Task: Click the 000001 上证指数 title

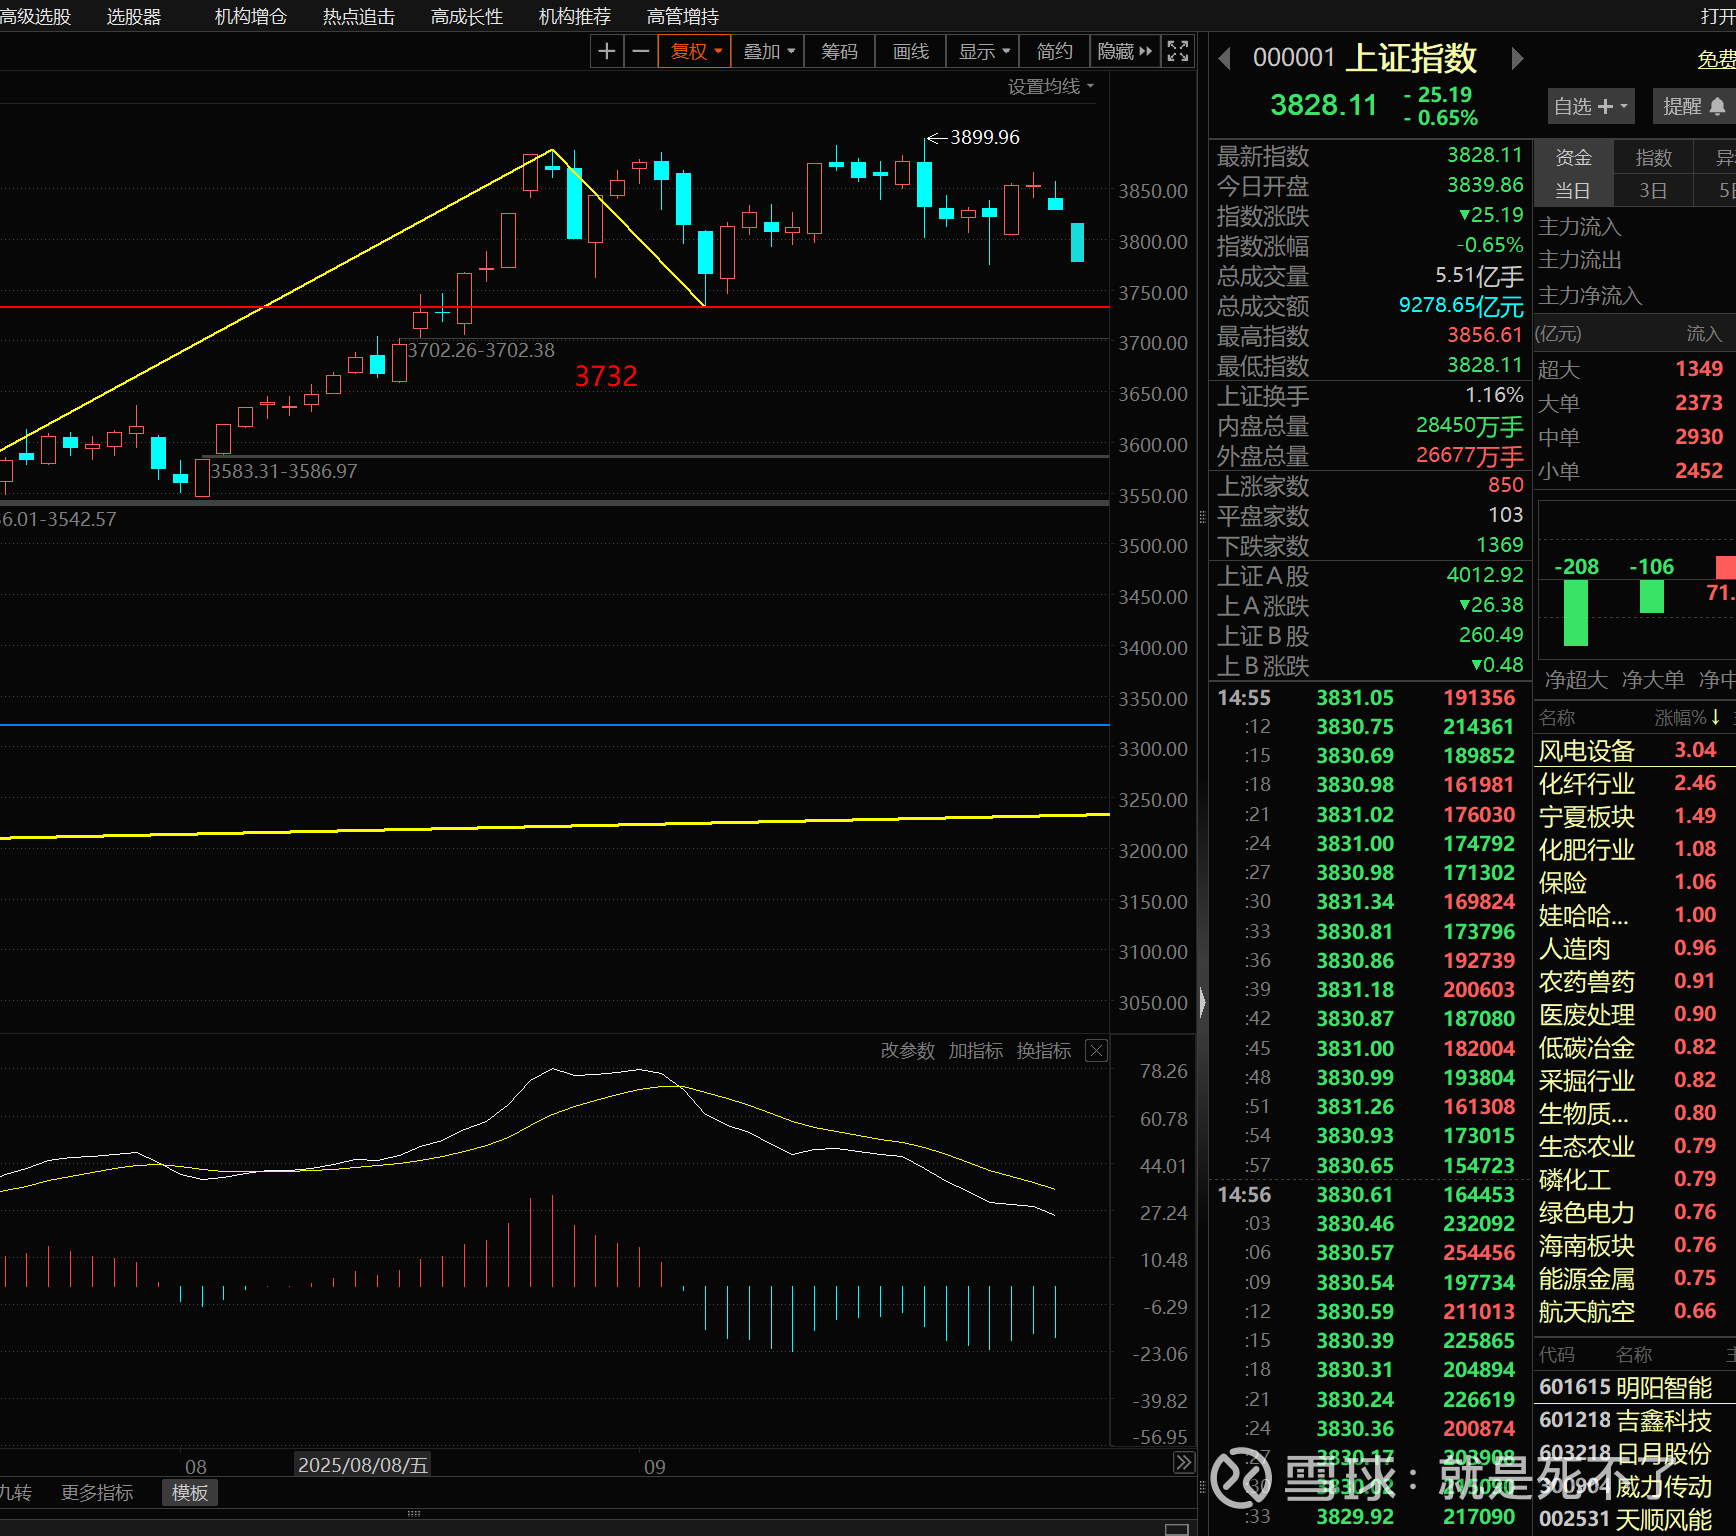Action: [1365, 58]
